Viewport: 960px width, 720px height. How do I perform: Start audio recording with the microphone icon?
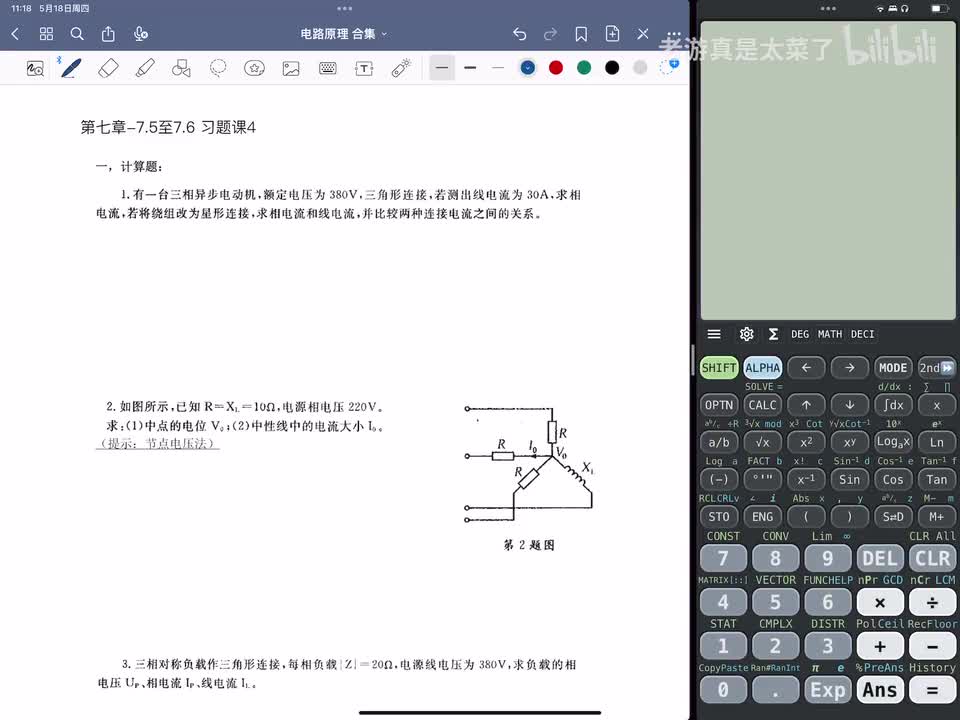[140, 34]
